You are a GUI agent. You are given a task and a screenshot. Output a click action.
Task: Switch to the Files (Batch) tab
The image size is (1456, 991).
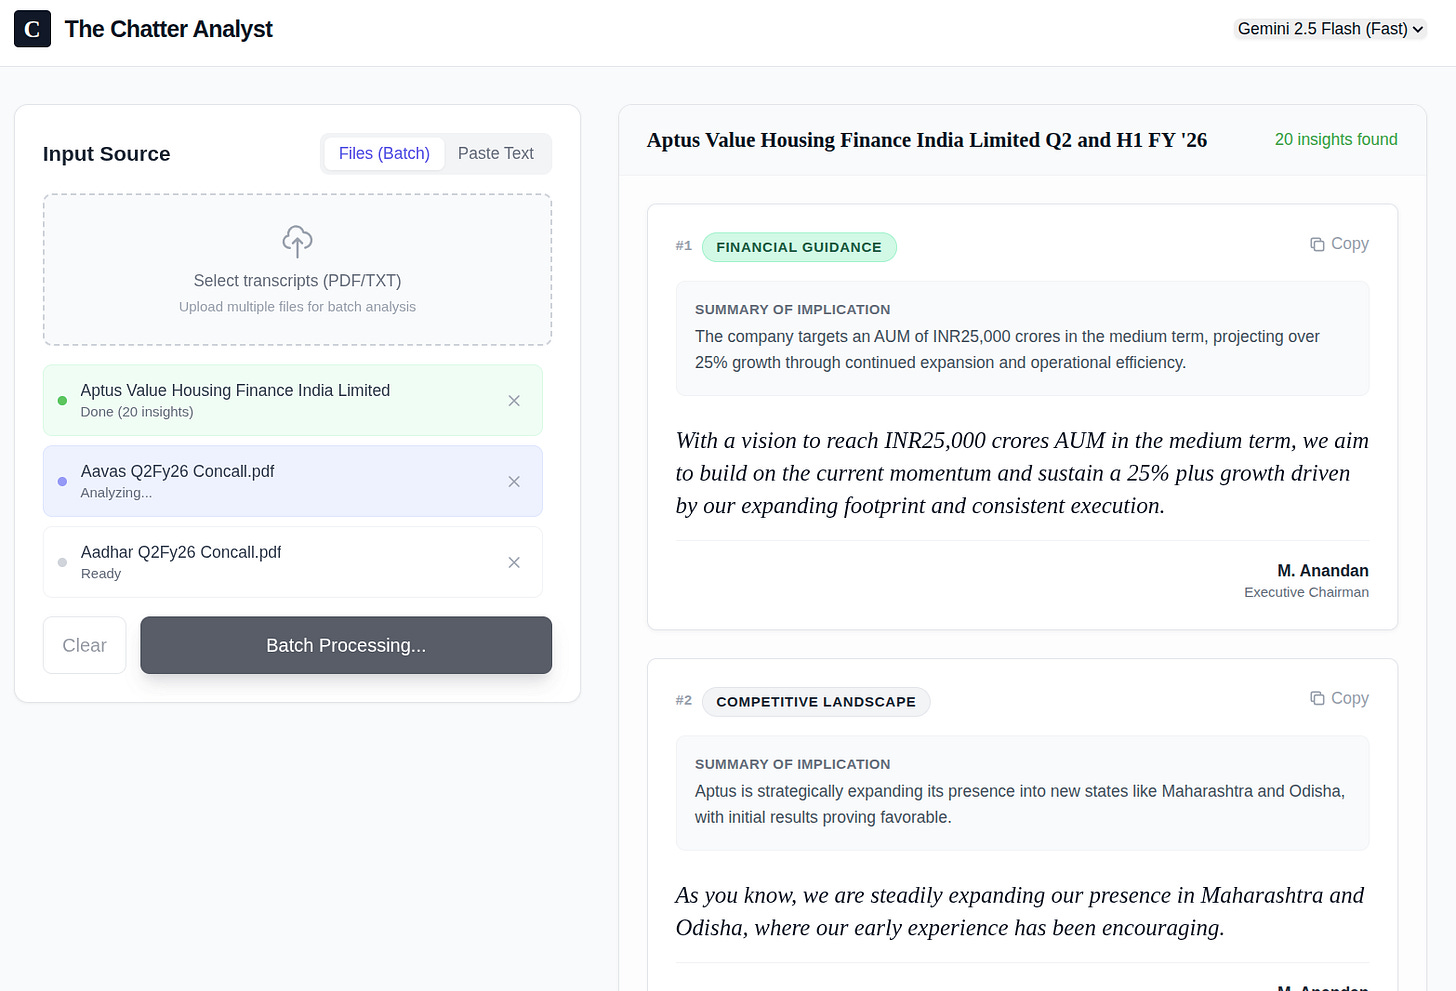tap(384, 153)
